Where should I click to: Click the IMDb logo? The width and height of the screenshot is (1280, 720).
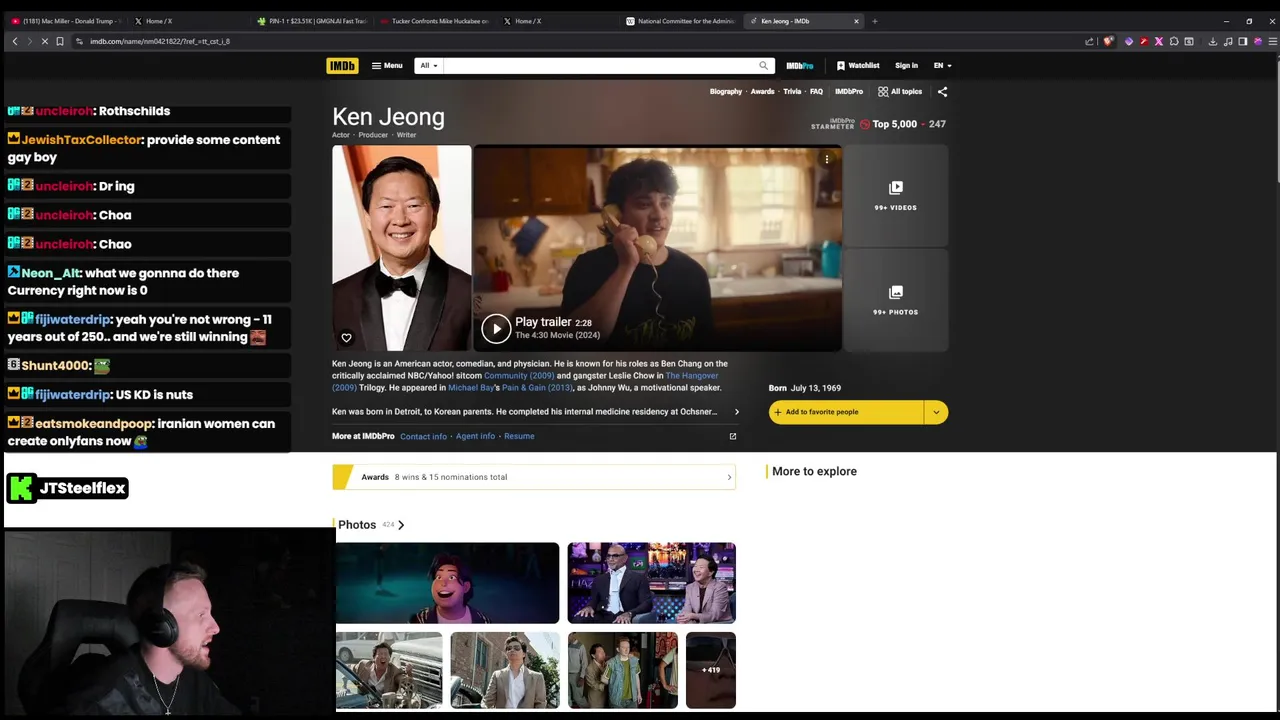pos(342,66)
